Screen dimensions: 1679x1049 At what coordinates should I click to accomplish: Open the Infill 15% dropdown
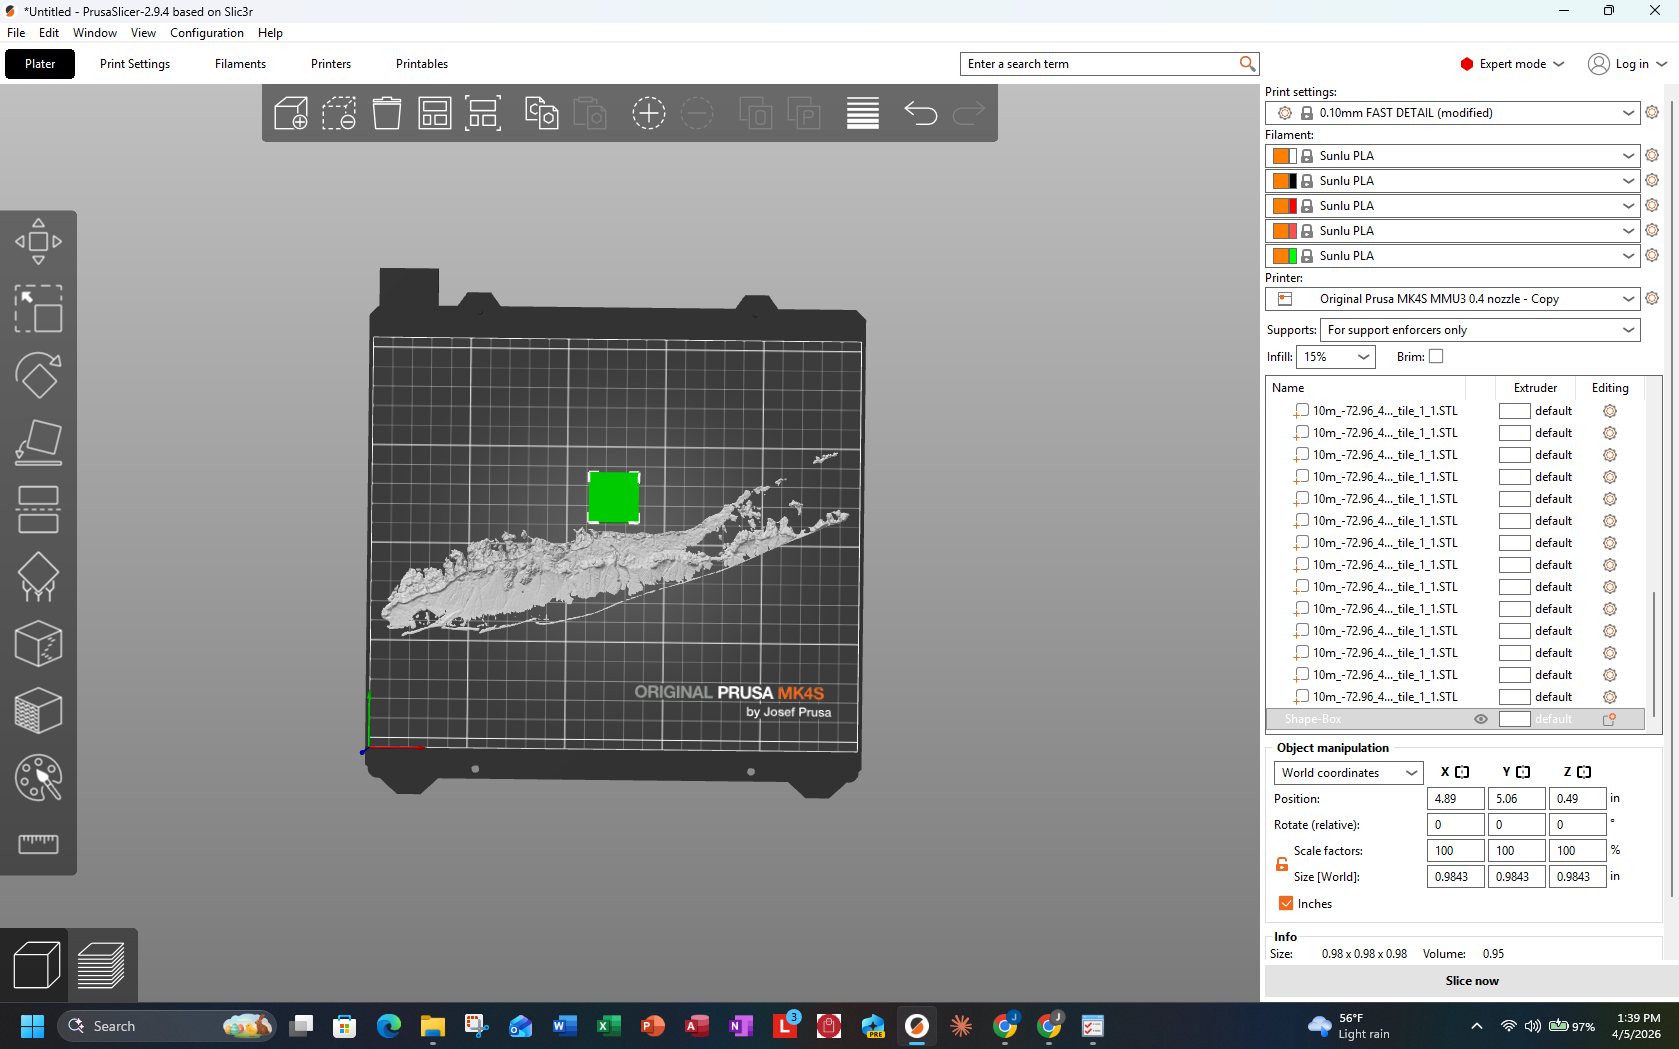point(1336,357)
